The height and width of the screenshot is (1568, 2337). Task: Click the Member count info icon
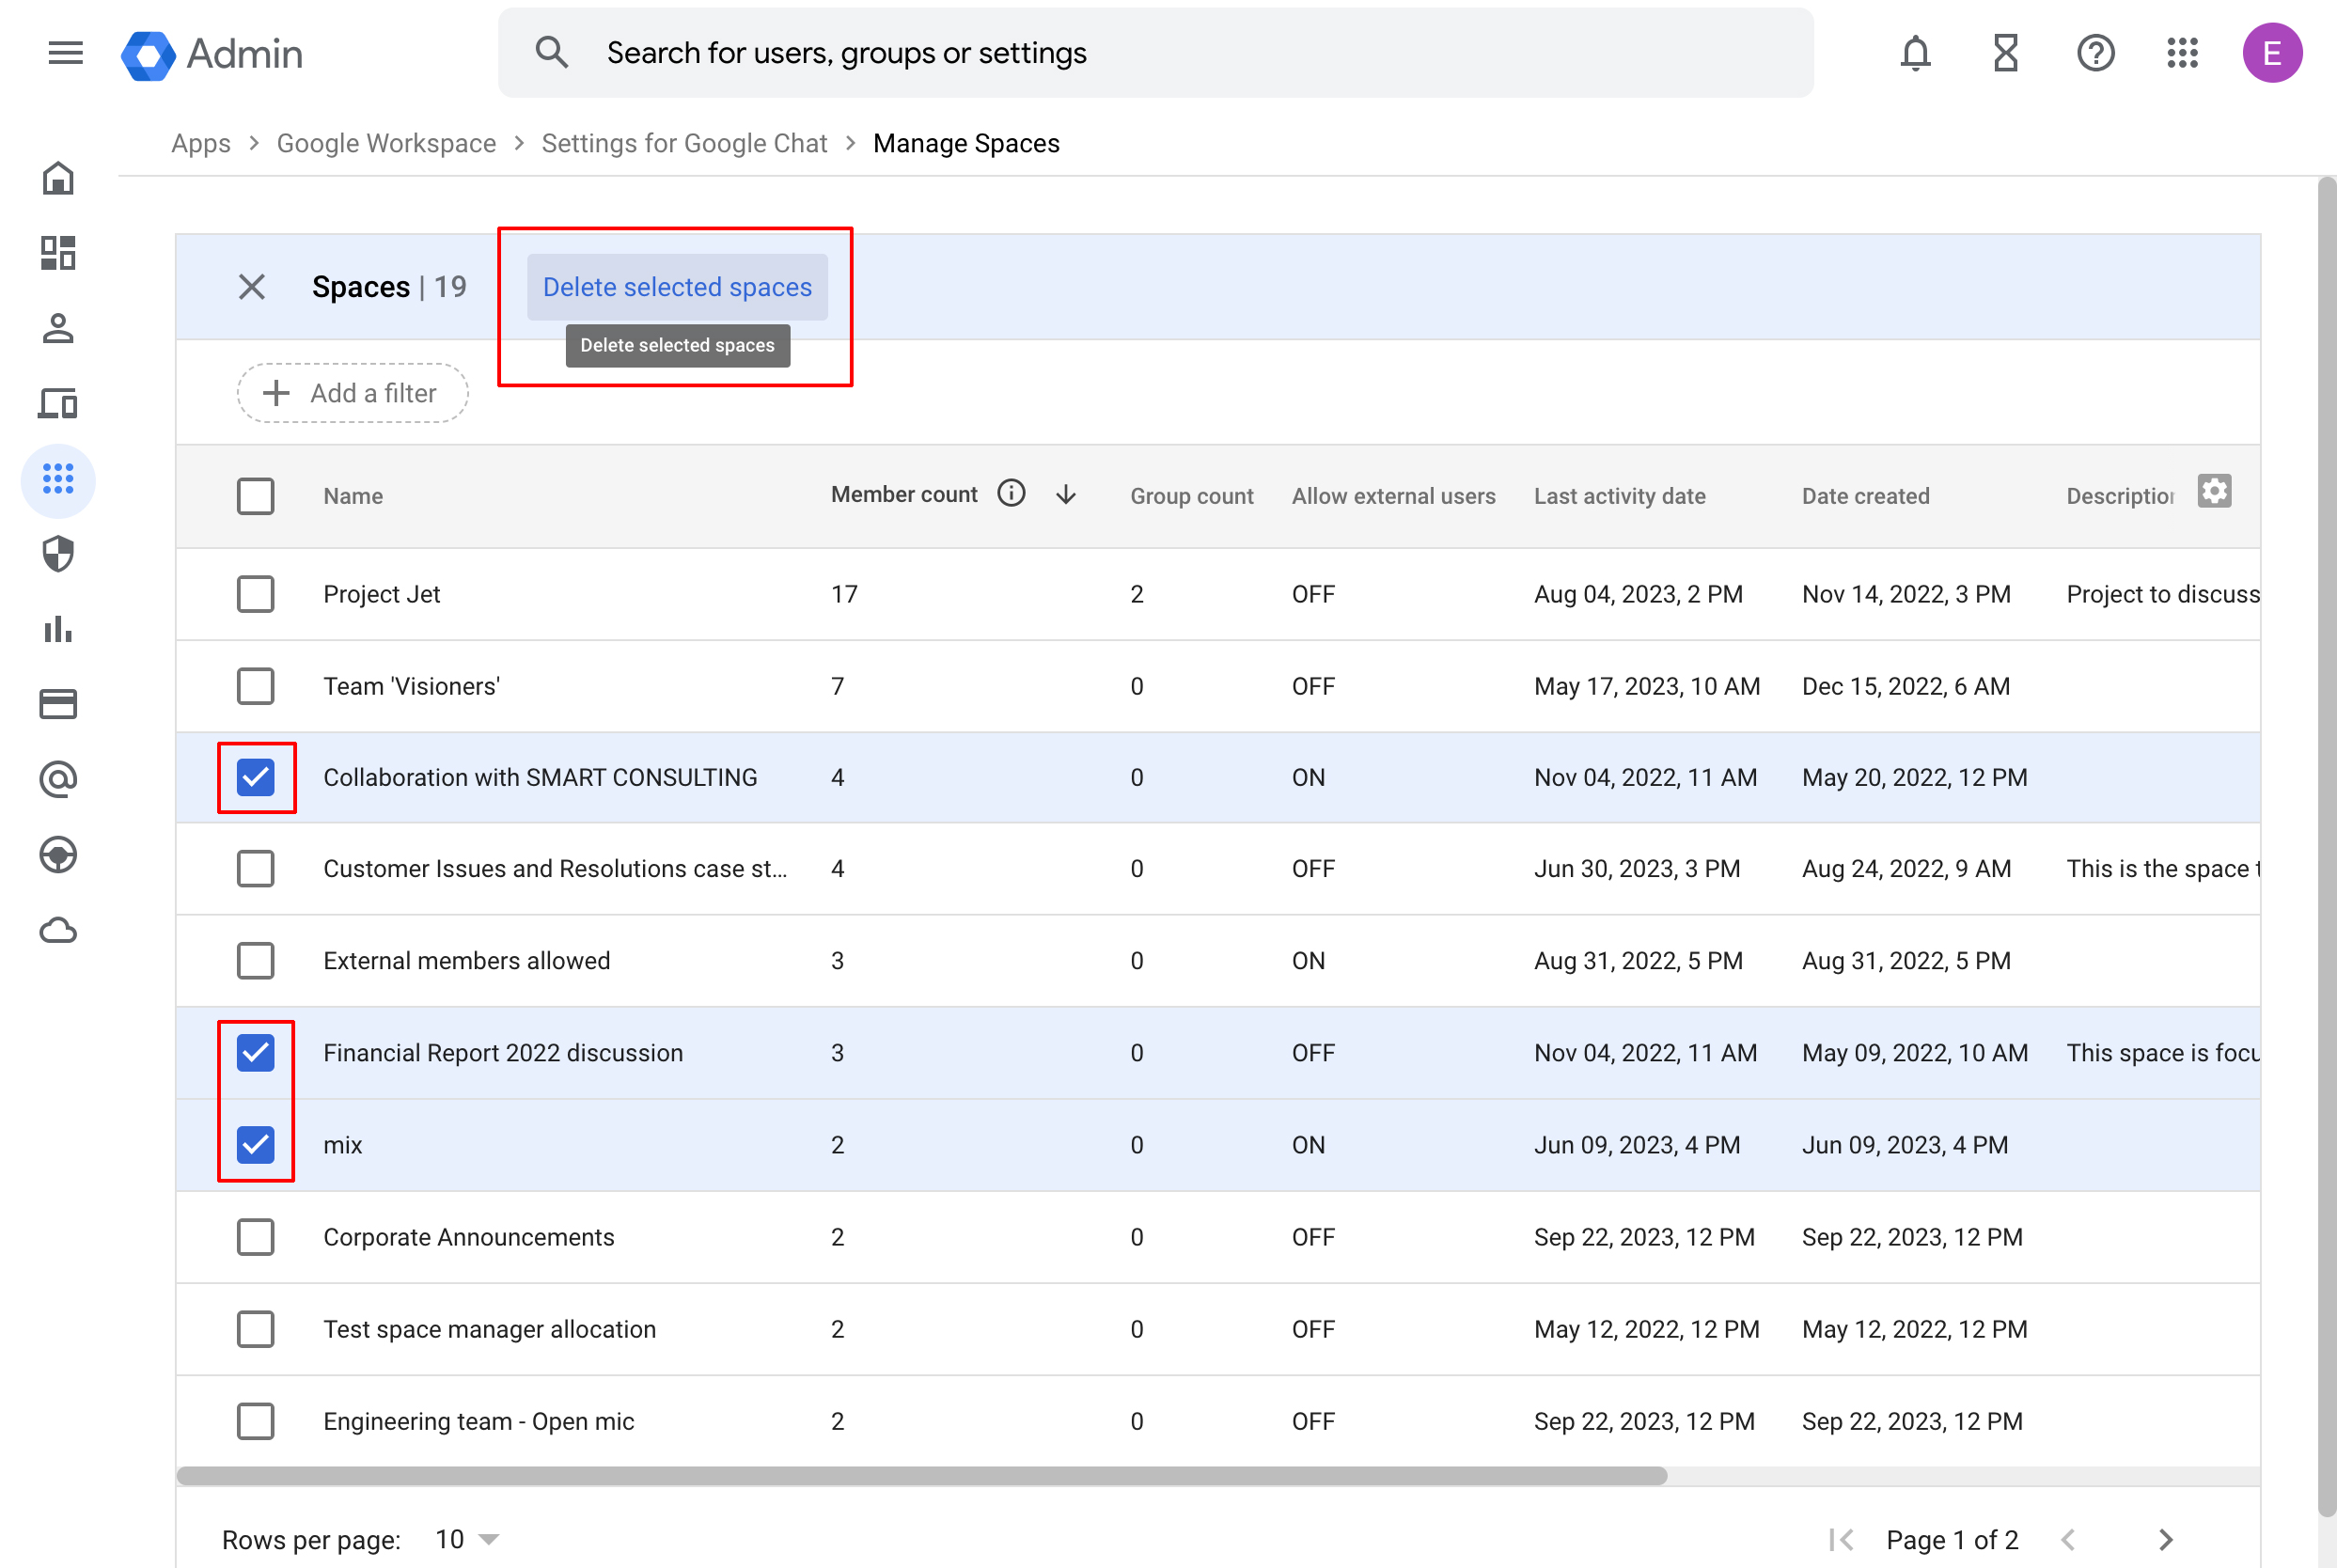(1011, 494)
